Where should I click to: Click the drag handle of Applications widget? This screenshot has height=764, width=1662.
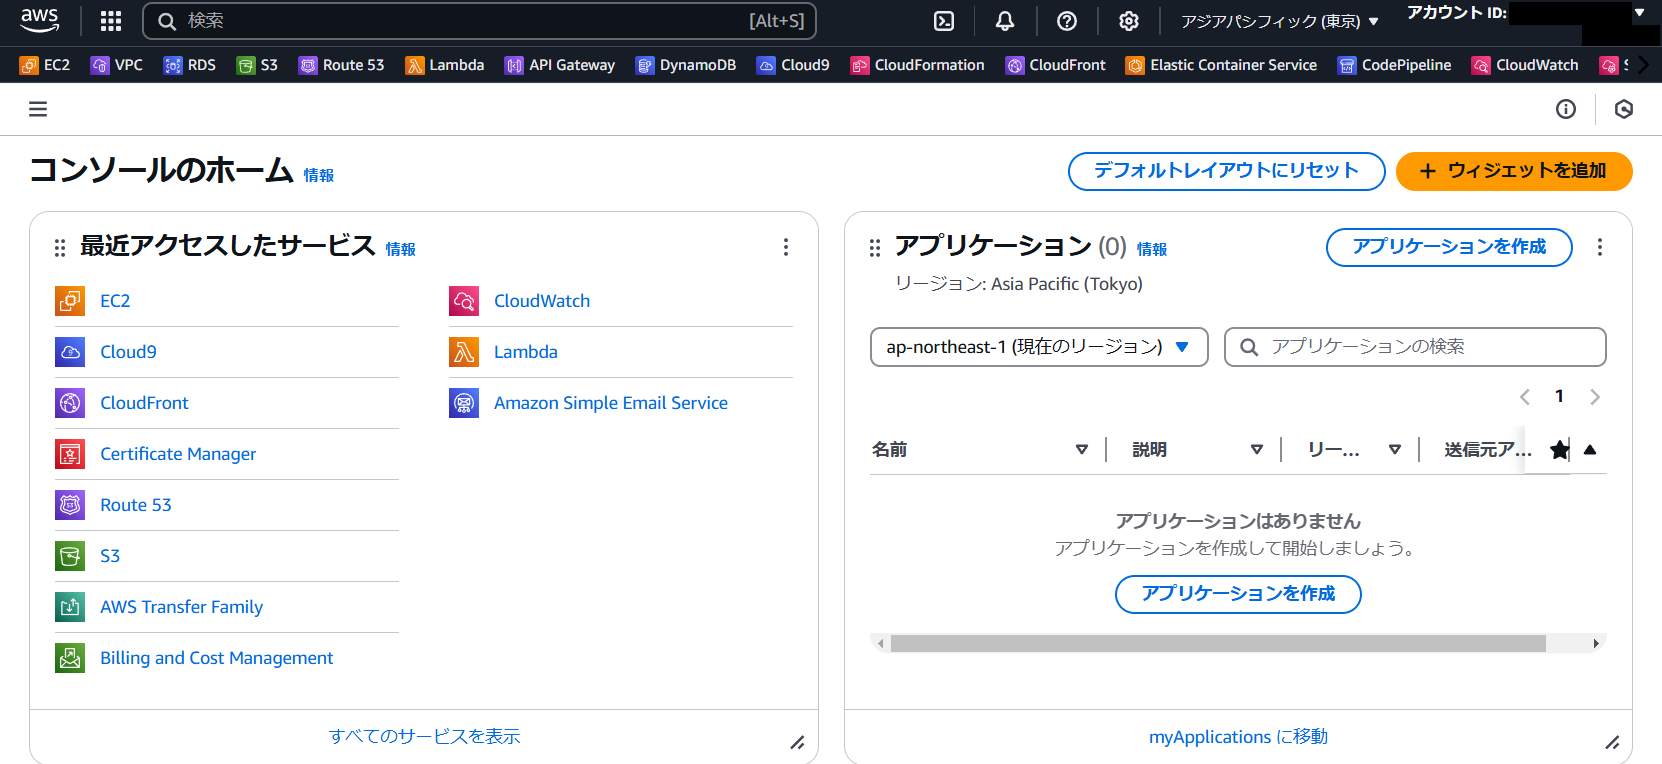point(875,247)
